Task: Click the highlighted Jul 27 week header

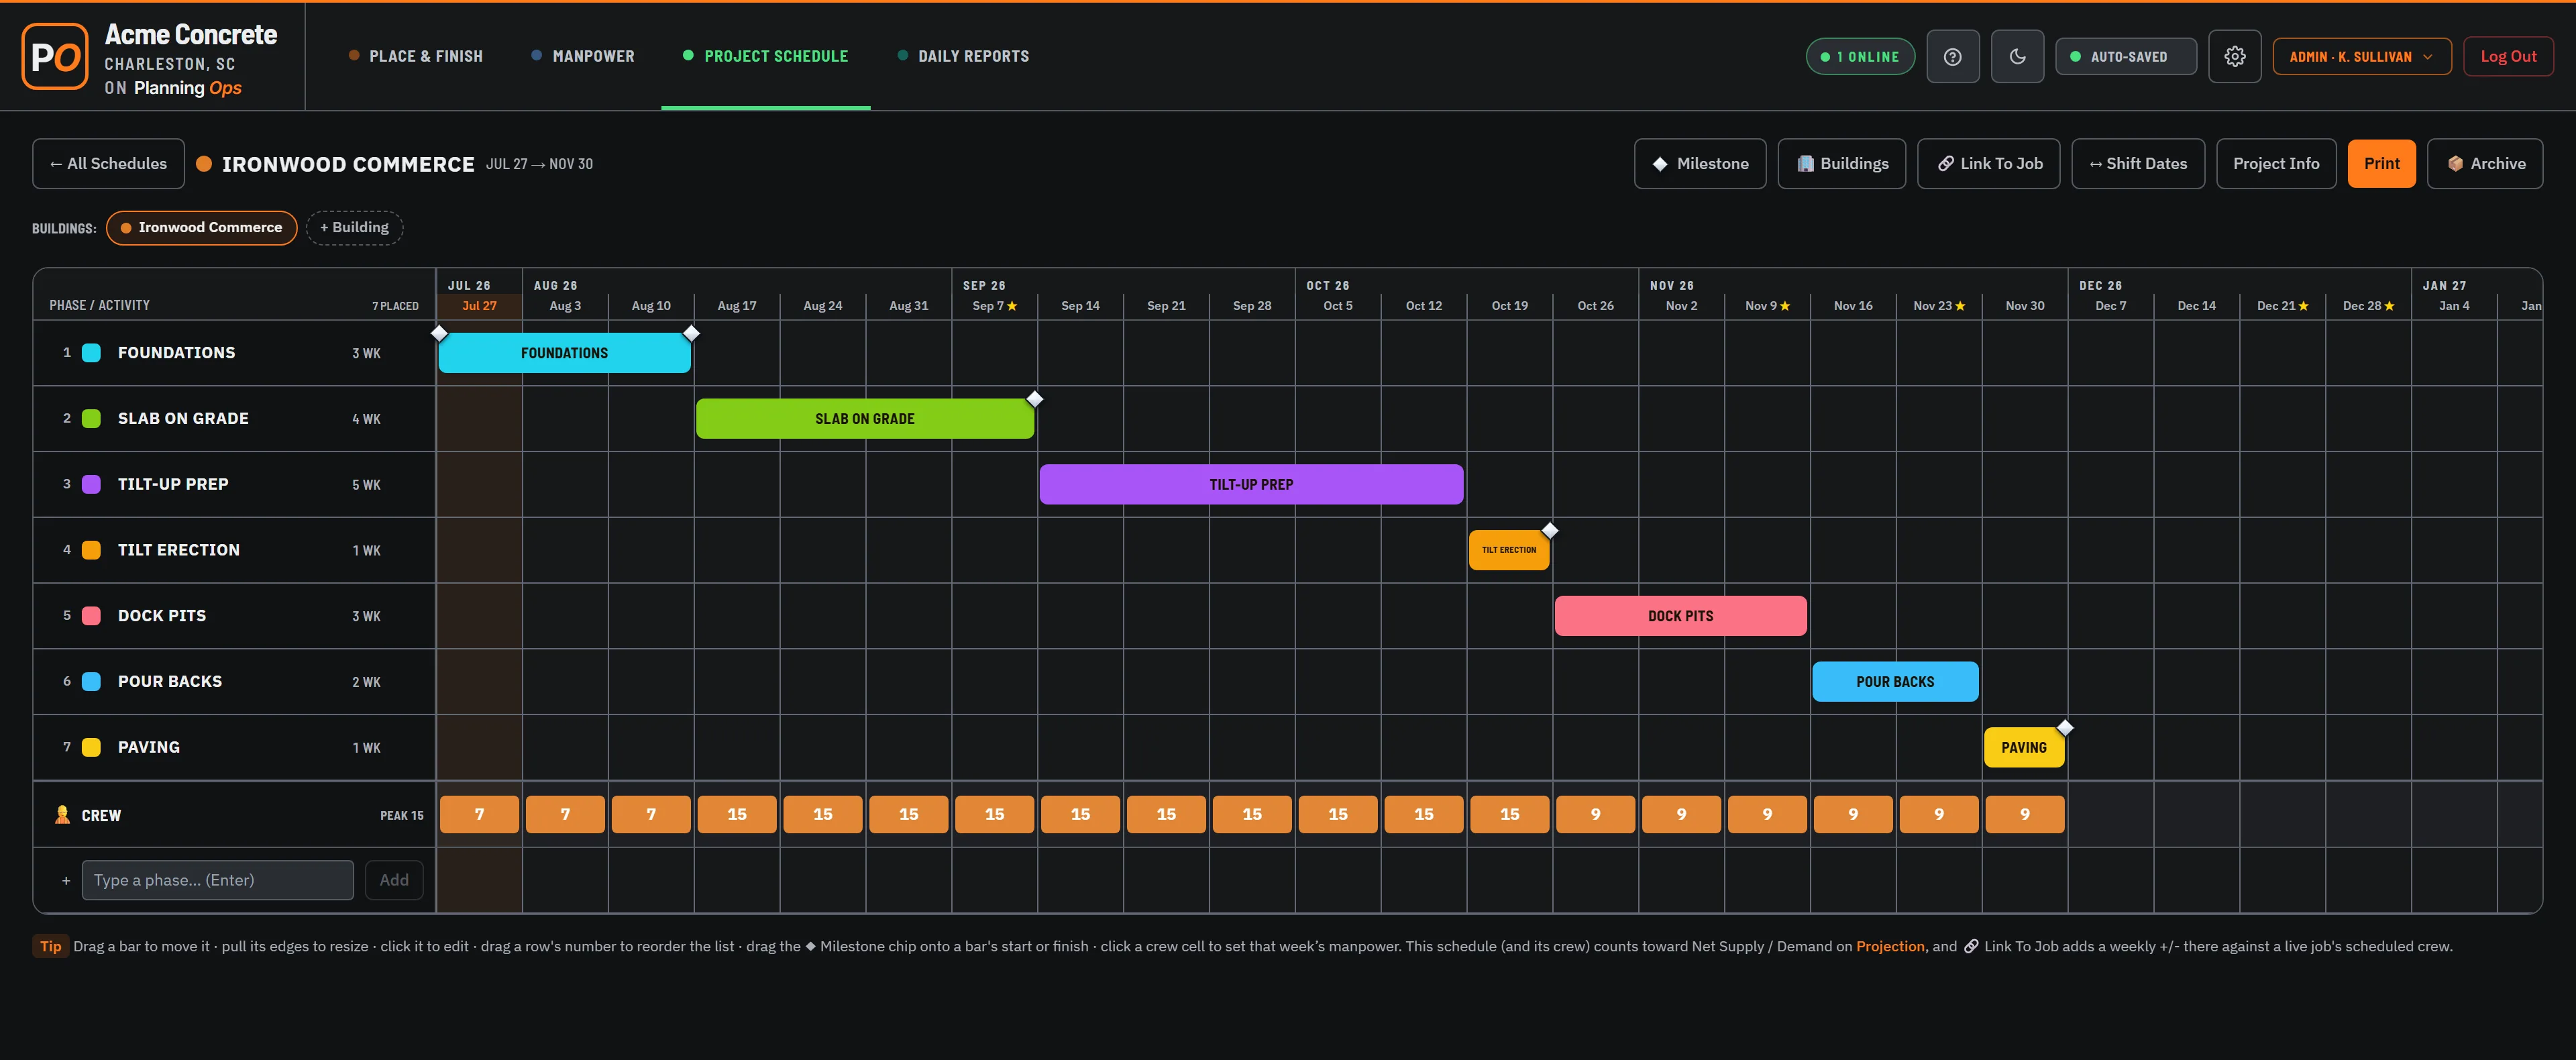Action: click(479, 306)
